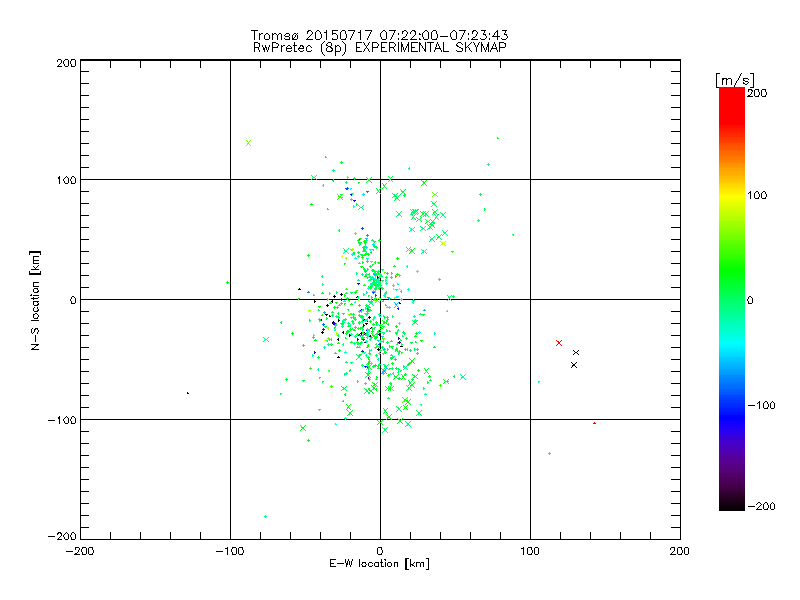Image resolution: width=800 pixels, height=600 pixels.
Task: Click the green dot at the bottom left of the plot
Action: 265,516
